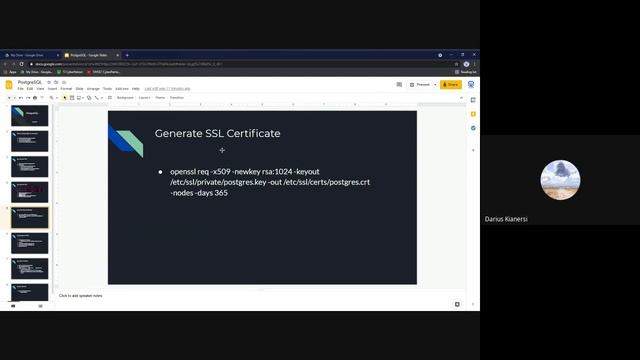Open the Apps bookmarks shortcut
This screenshot has width=640, height=360.
pyautogui.click(x=10, y=72)
